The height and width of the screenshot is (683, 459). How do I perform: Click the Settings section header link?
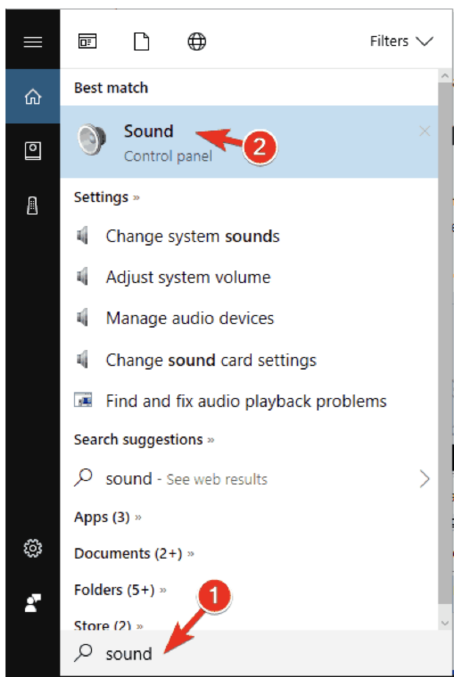(x=107, y=197)
